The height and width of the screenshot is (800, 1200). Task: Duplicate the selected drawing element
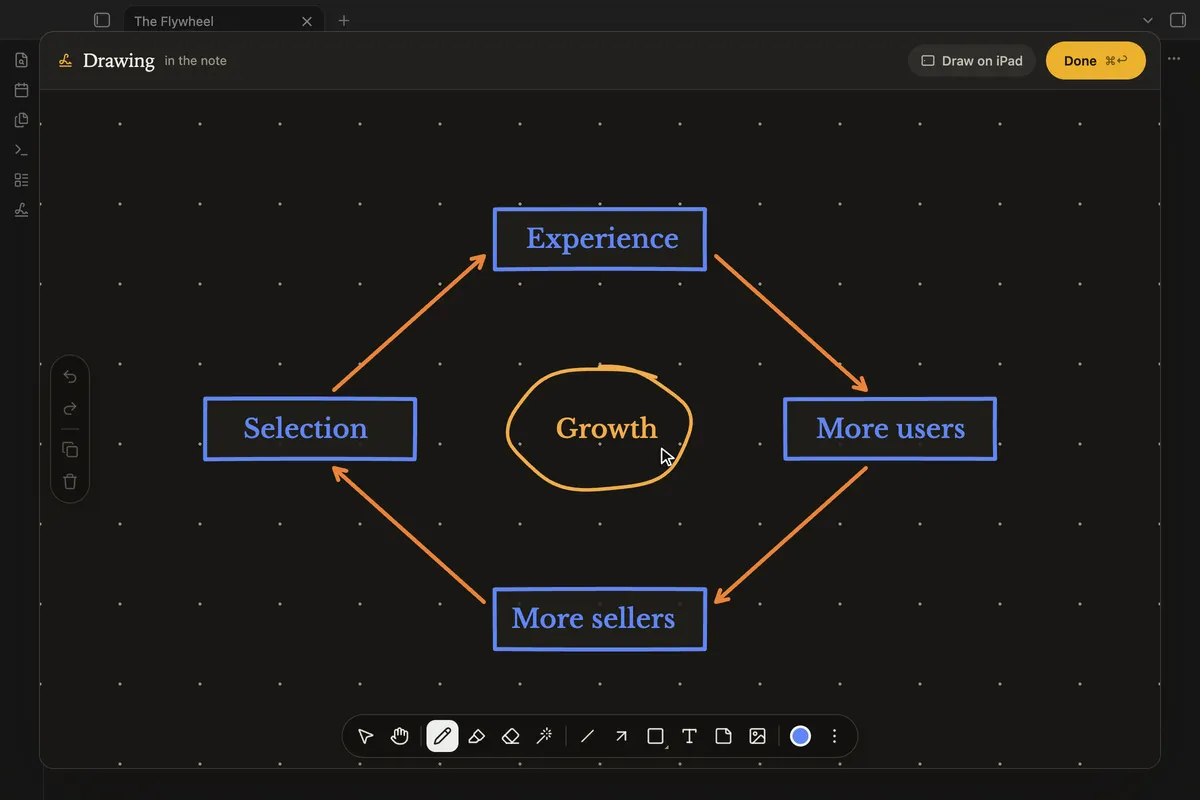pos(70,449)
